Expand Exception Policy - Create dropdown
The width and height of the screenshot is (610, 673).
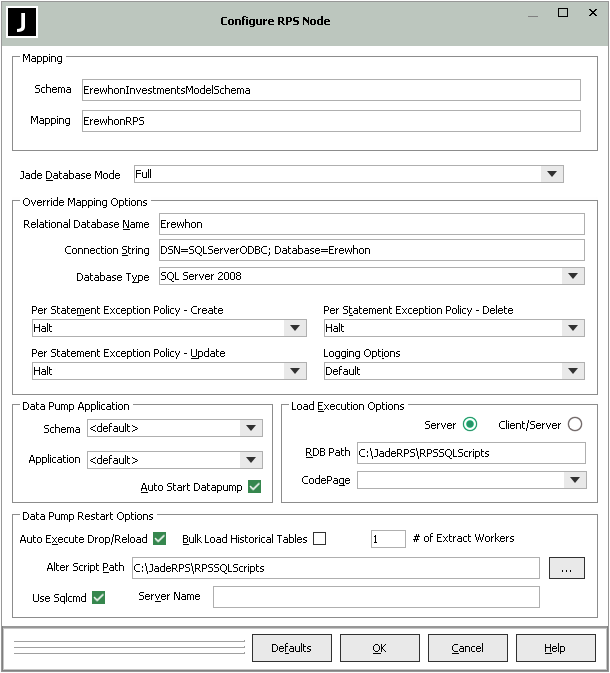tap(294, 328)
